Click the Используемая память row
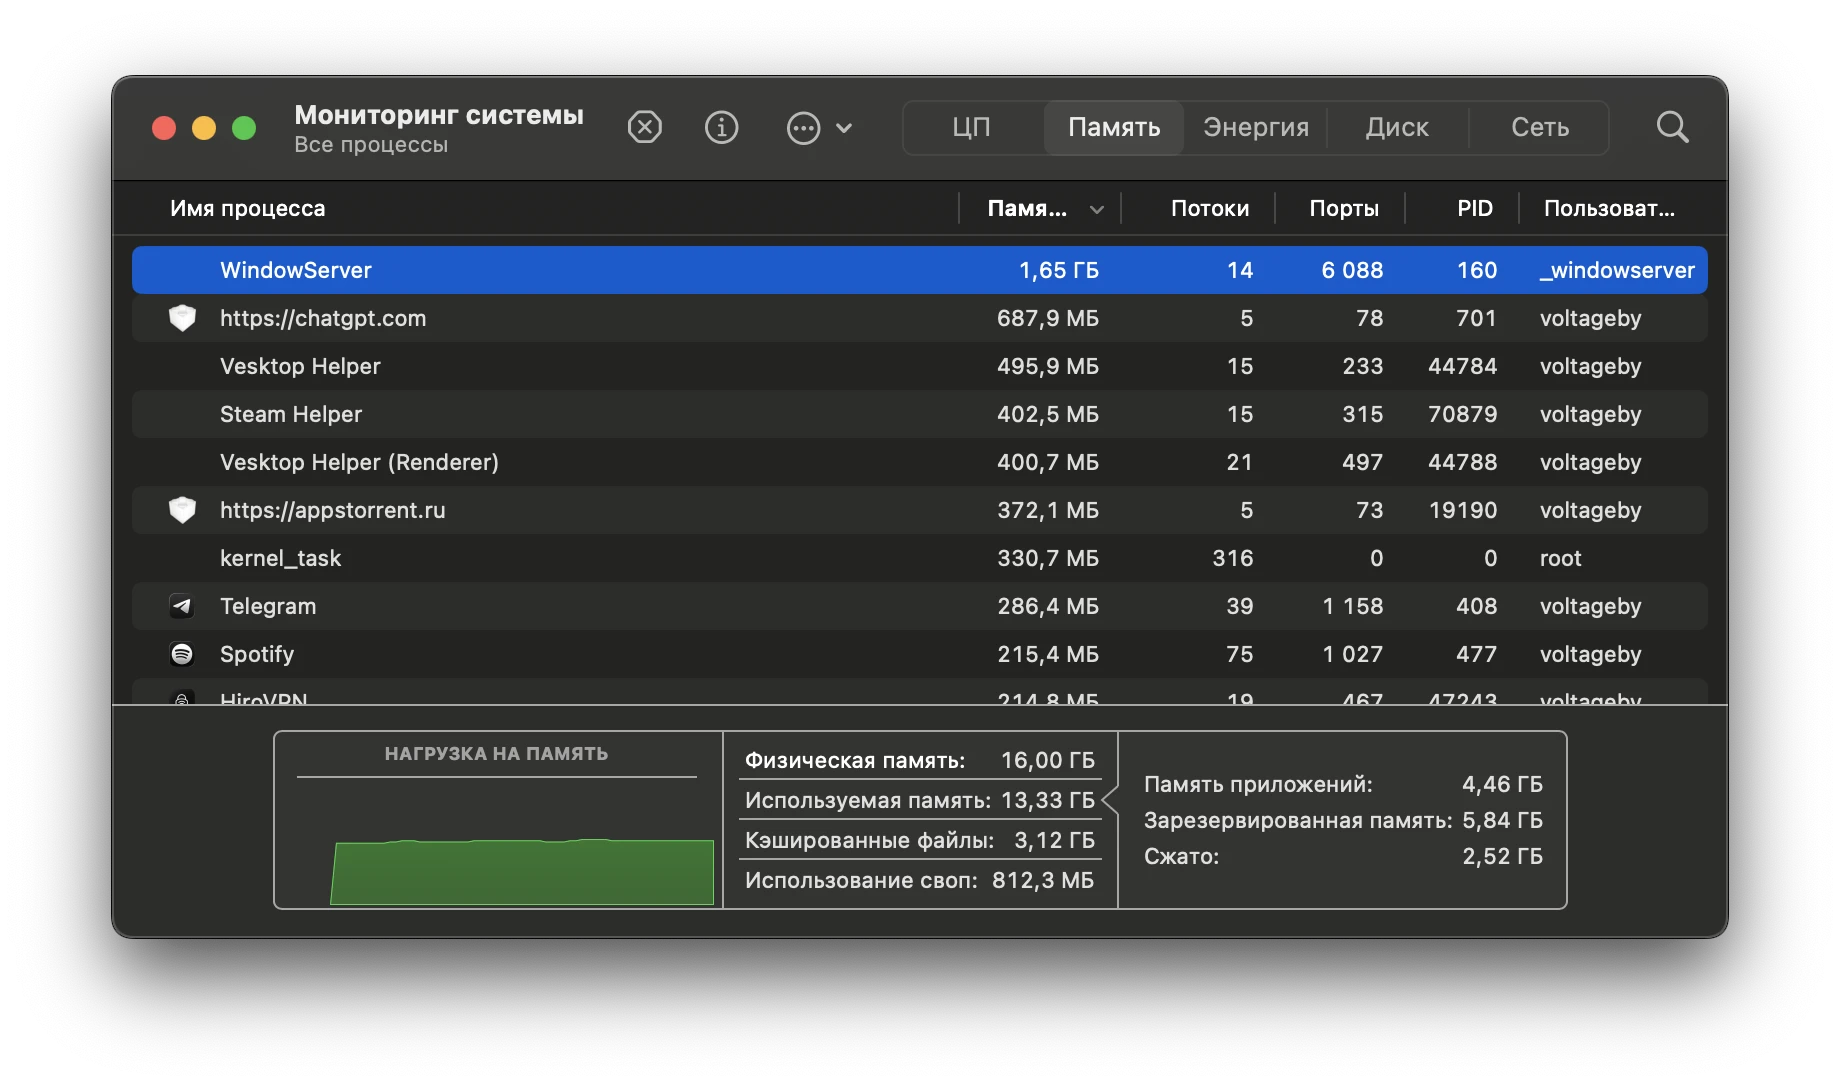 coord(920,800)
